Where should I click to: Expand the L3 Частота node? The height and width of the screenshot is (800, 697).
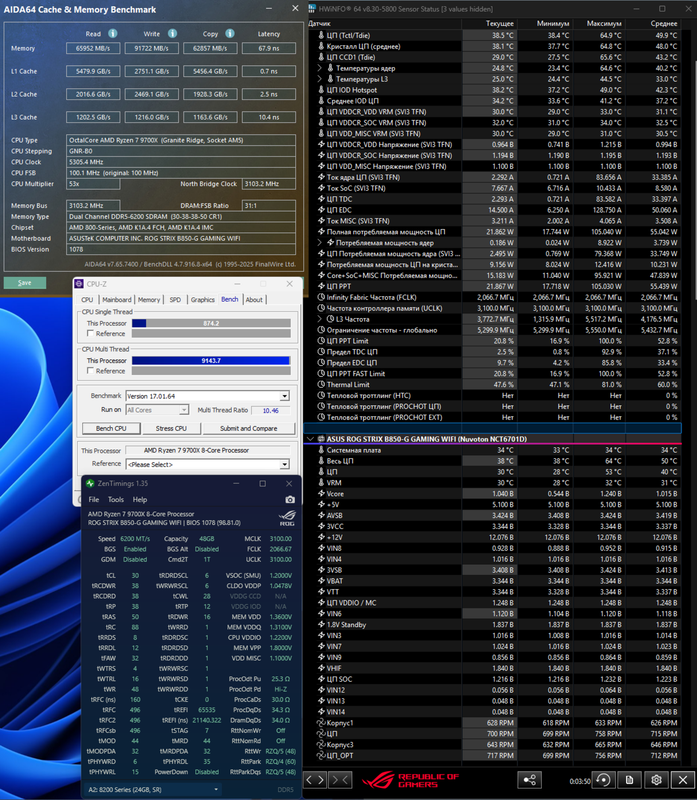point(320,319)
